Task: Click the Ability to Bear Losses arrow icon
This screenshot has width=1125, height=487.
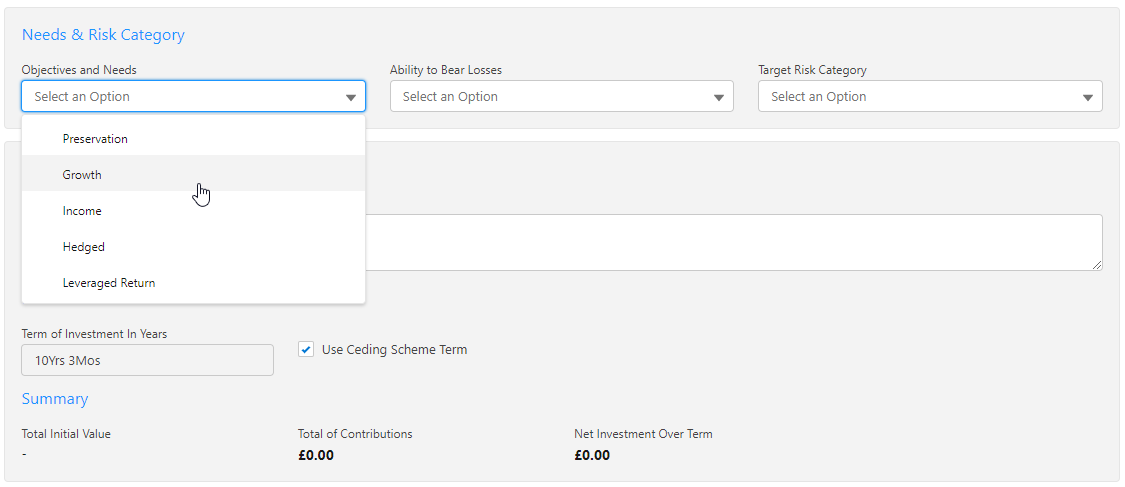Action: (x=719, y=97)
